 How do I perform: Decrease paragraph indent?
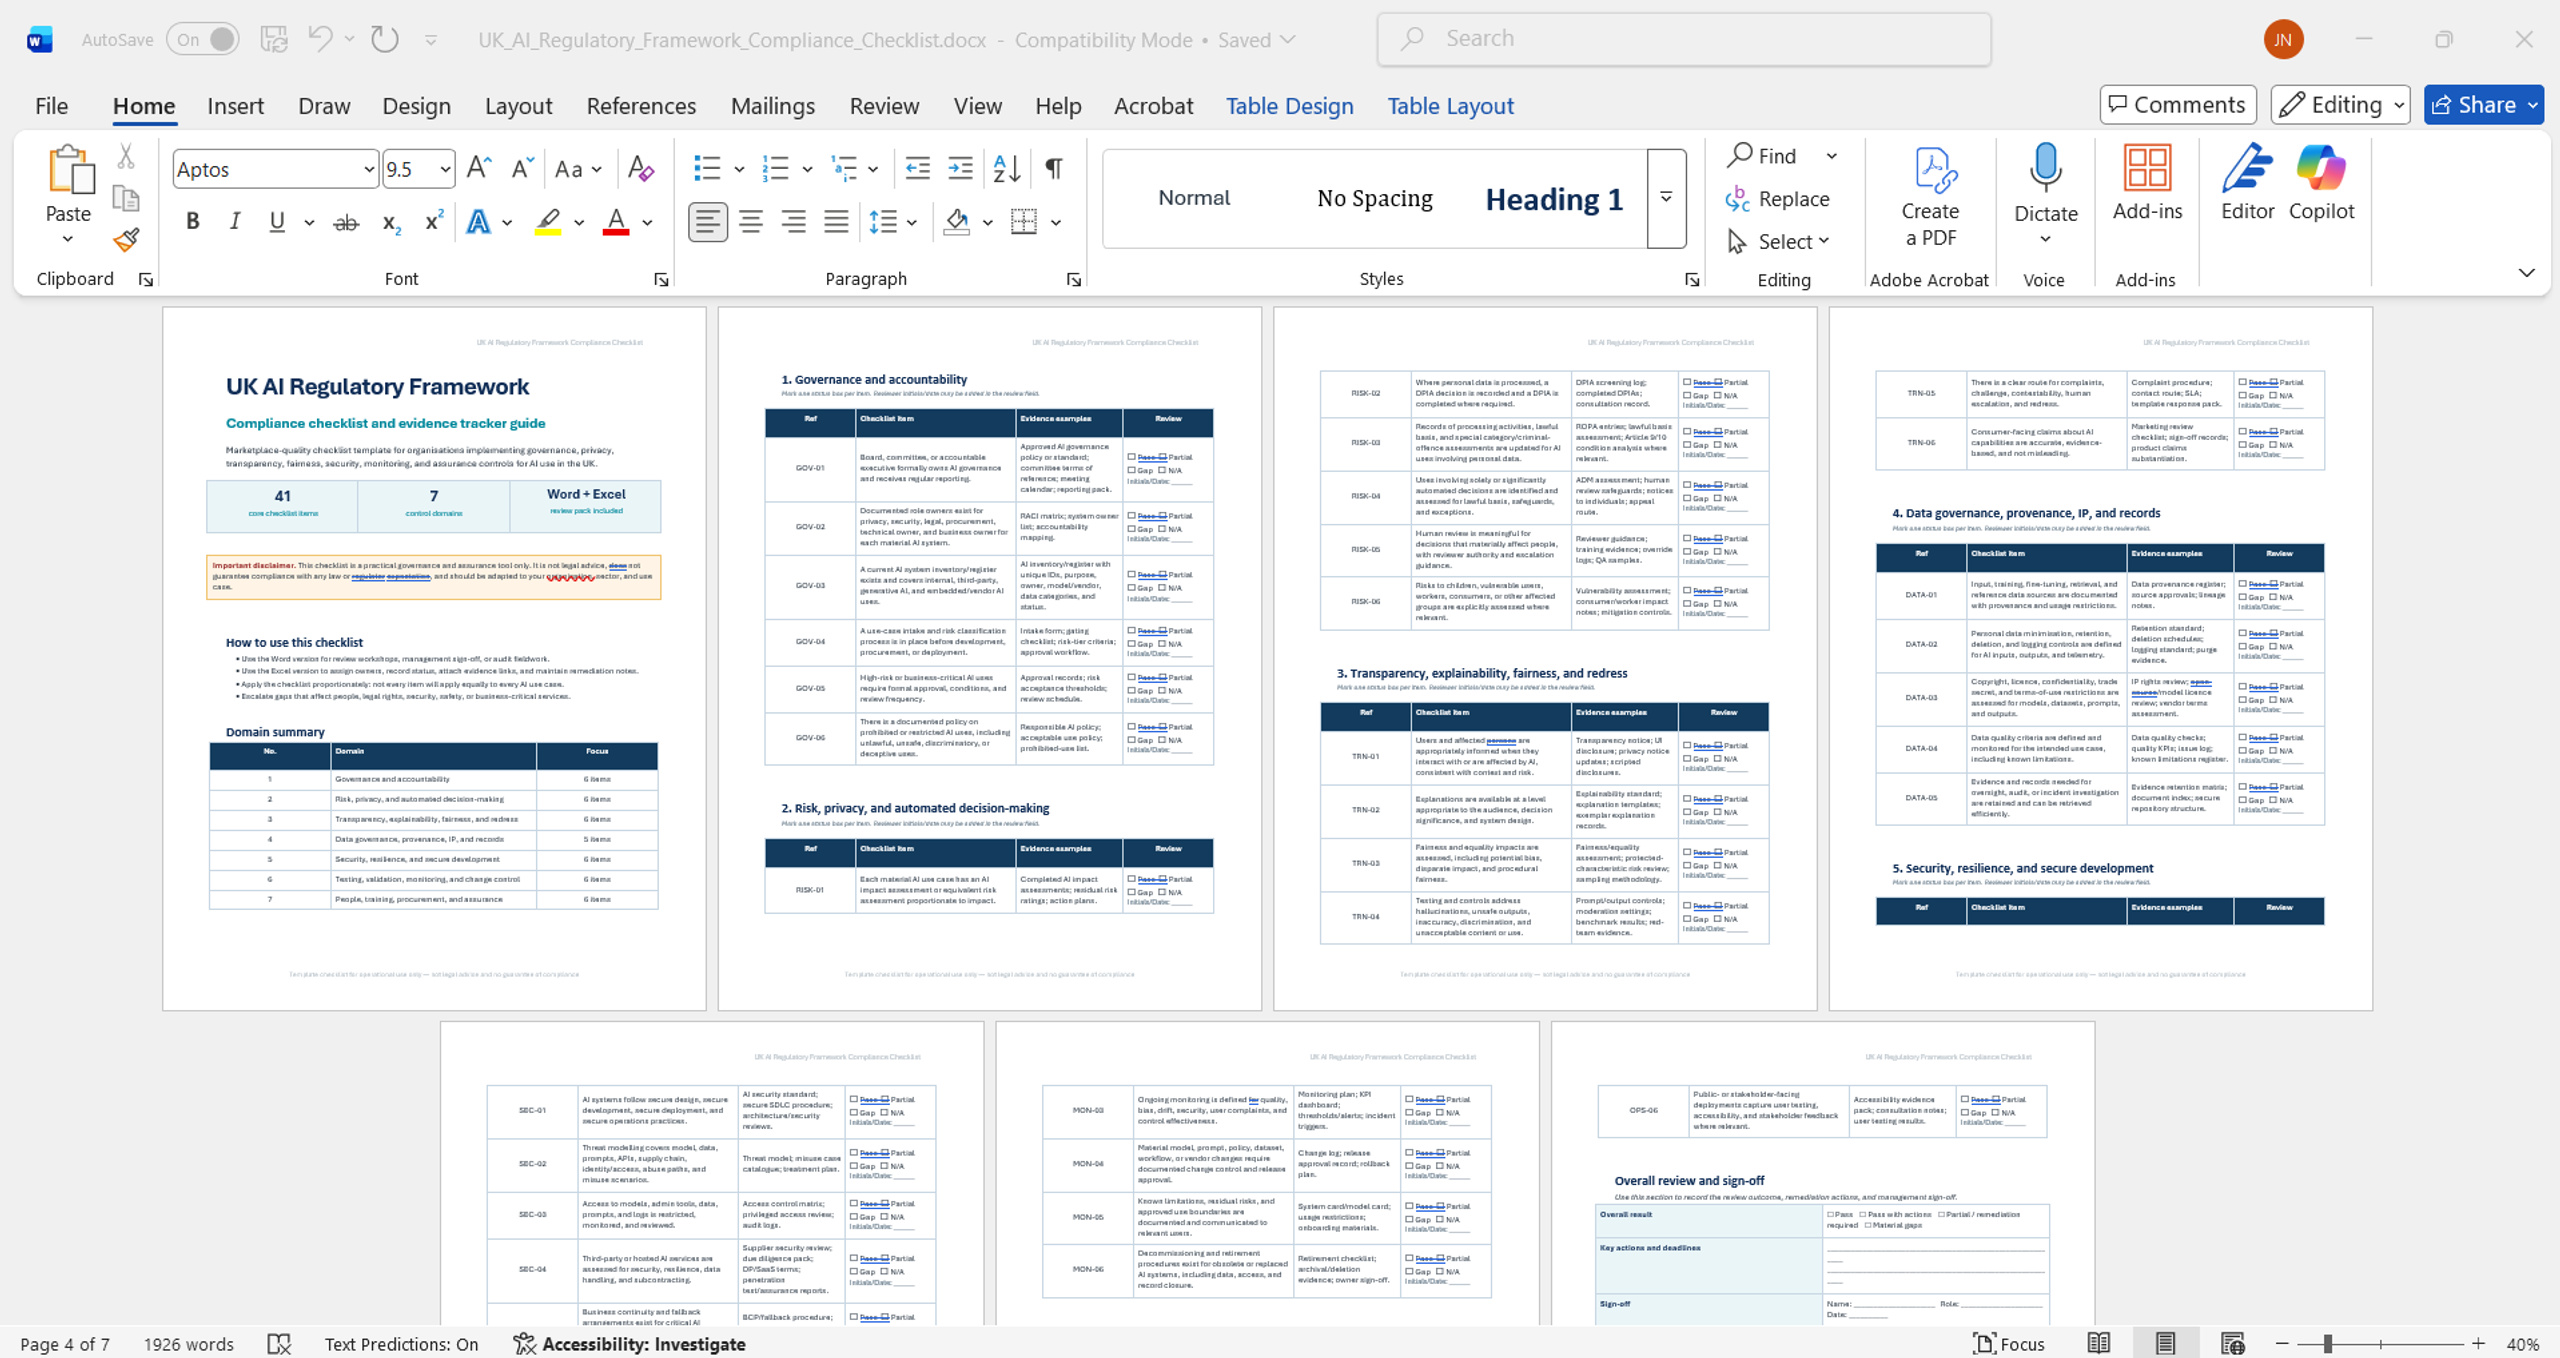pyautogui.click(x=917, y=168)
